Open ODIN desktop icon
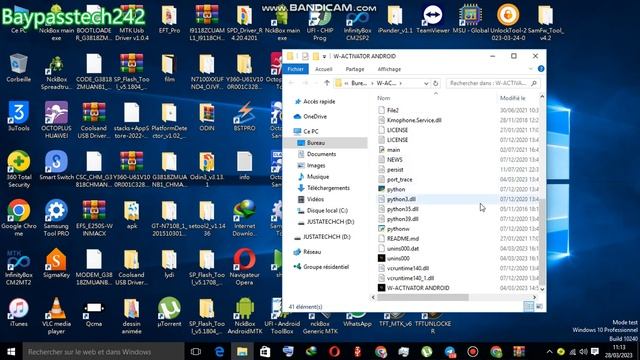Screen dimensions: 640x360 tap(207, 116)
